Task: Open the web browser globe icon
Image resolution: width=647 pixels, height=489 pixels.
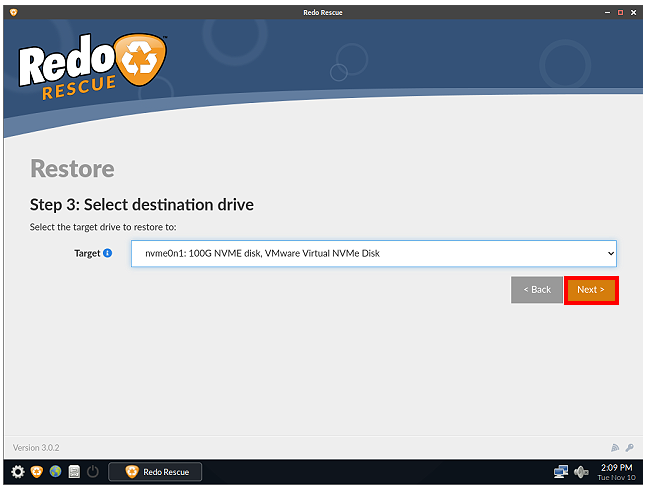Action: coord(55,471)
